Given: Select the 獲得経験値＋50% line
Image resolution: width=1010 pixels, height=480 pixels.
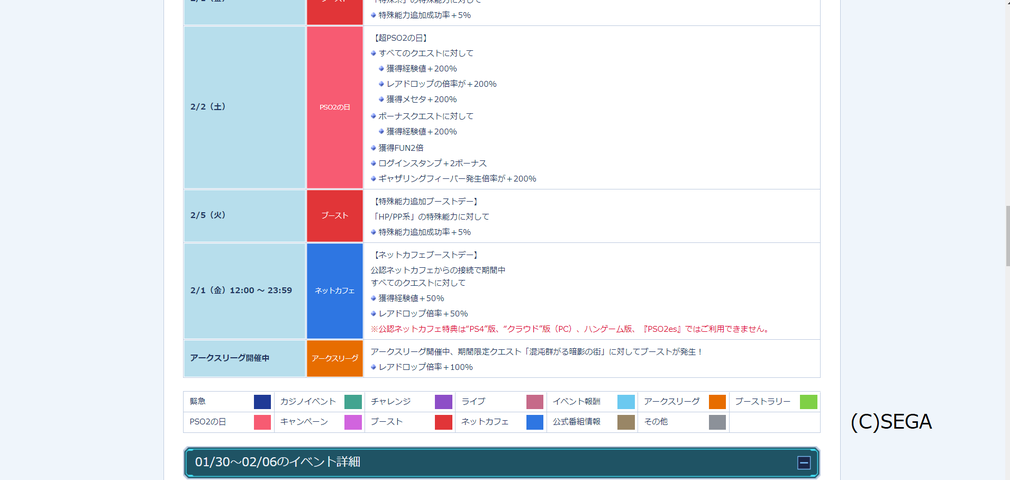Looking at the screenshot, I should tap(411, 298).
